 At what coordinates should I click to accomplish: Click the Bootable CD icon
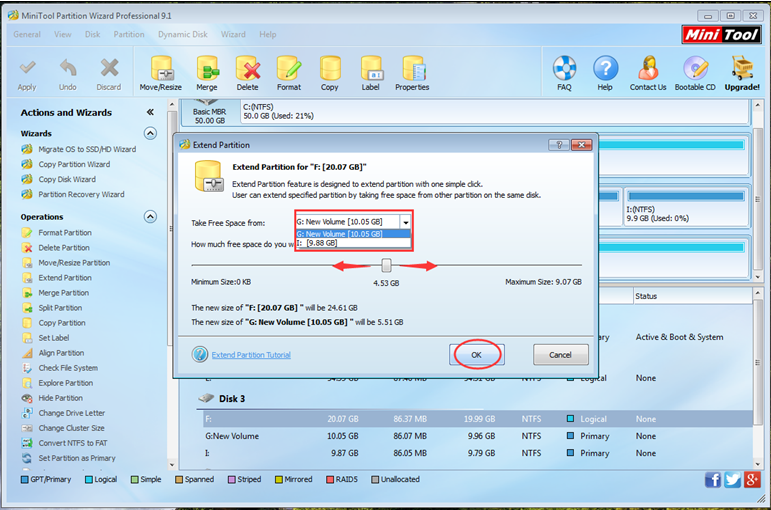pos(695,68)
